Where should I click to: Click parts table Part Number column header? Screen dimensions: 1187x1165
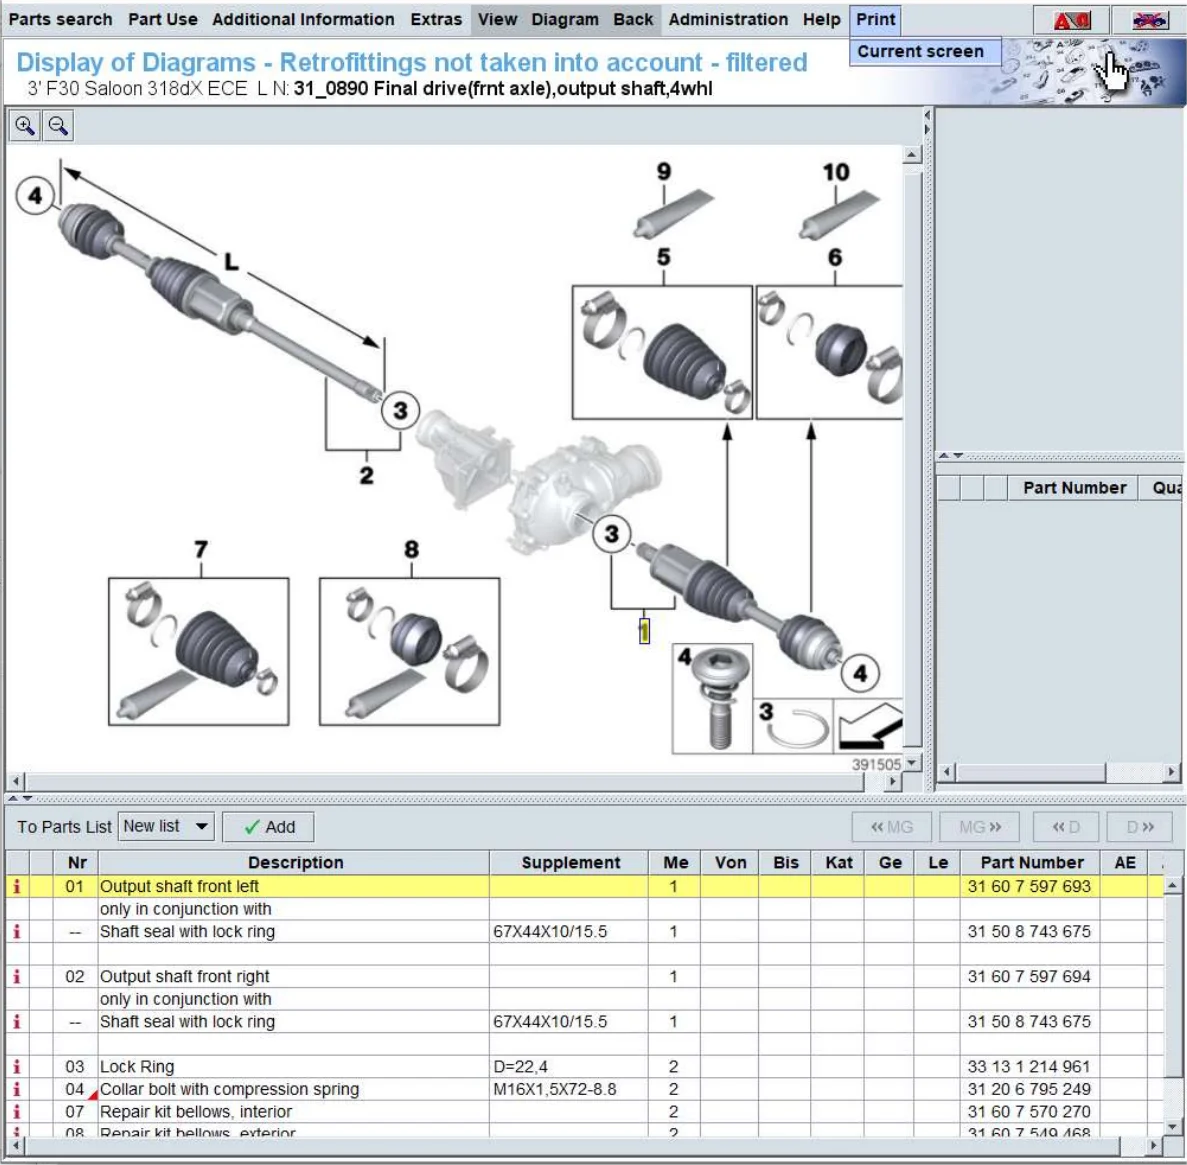pos(1031,862)
